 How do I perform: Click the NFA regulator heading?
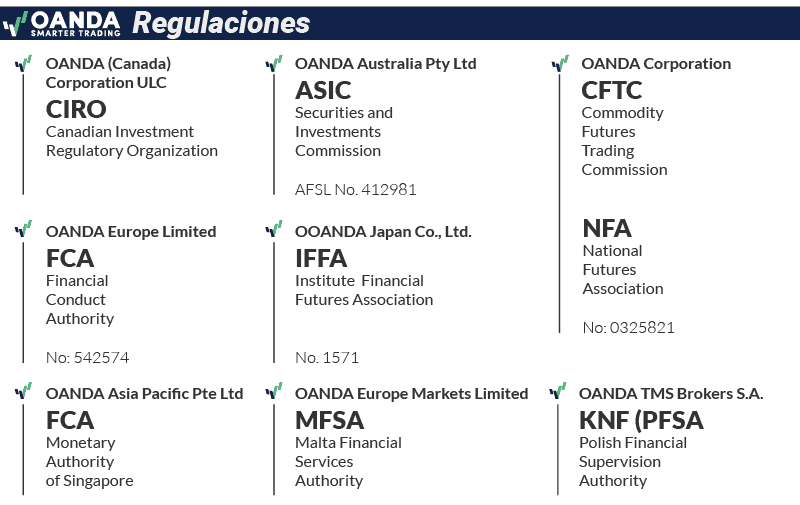607,229
